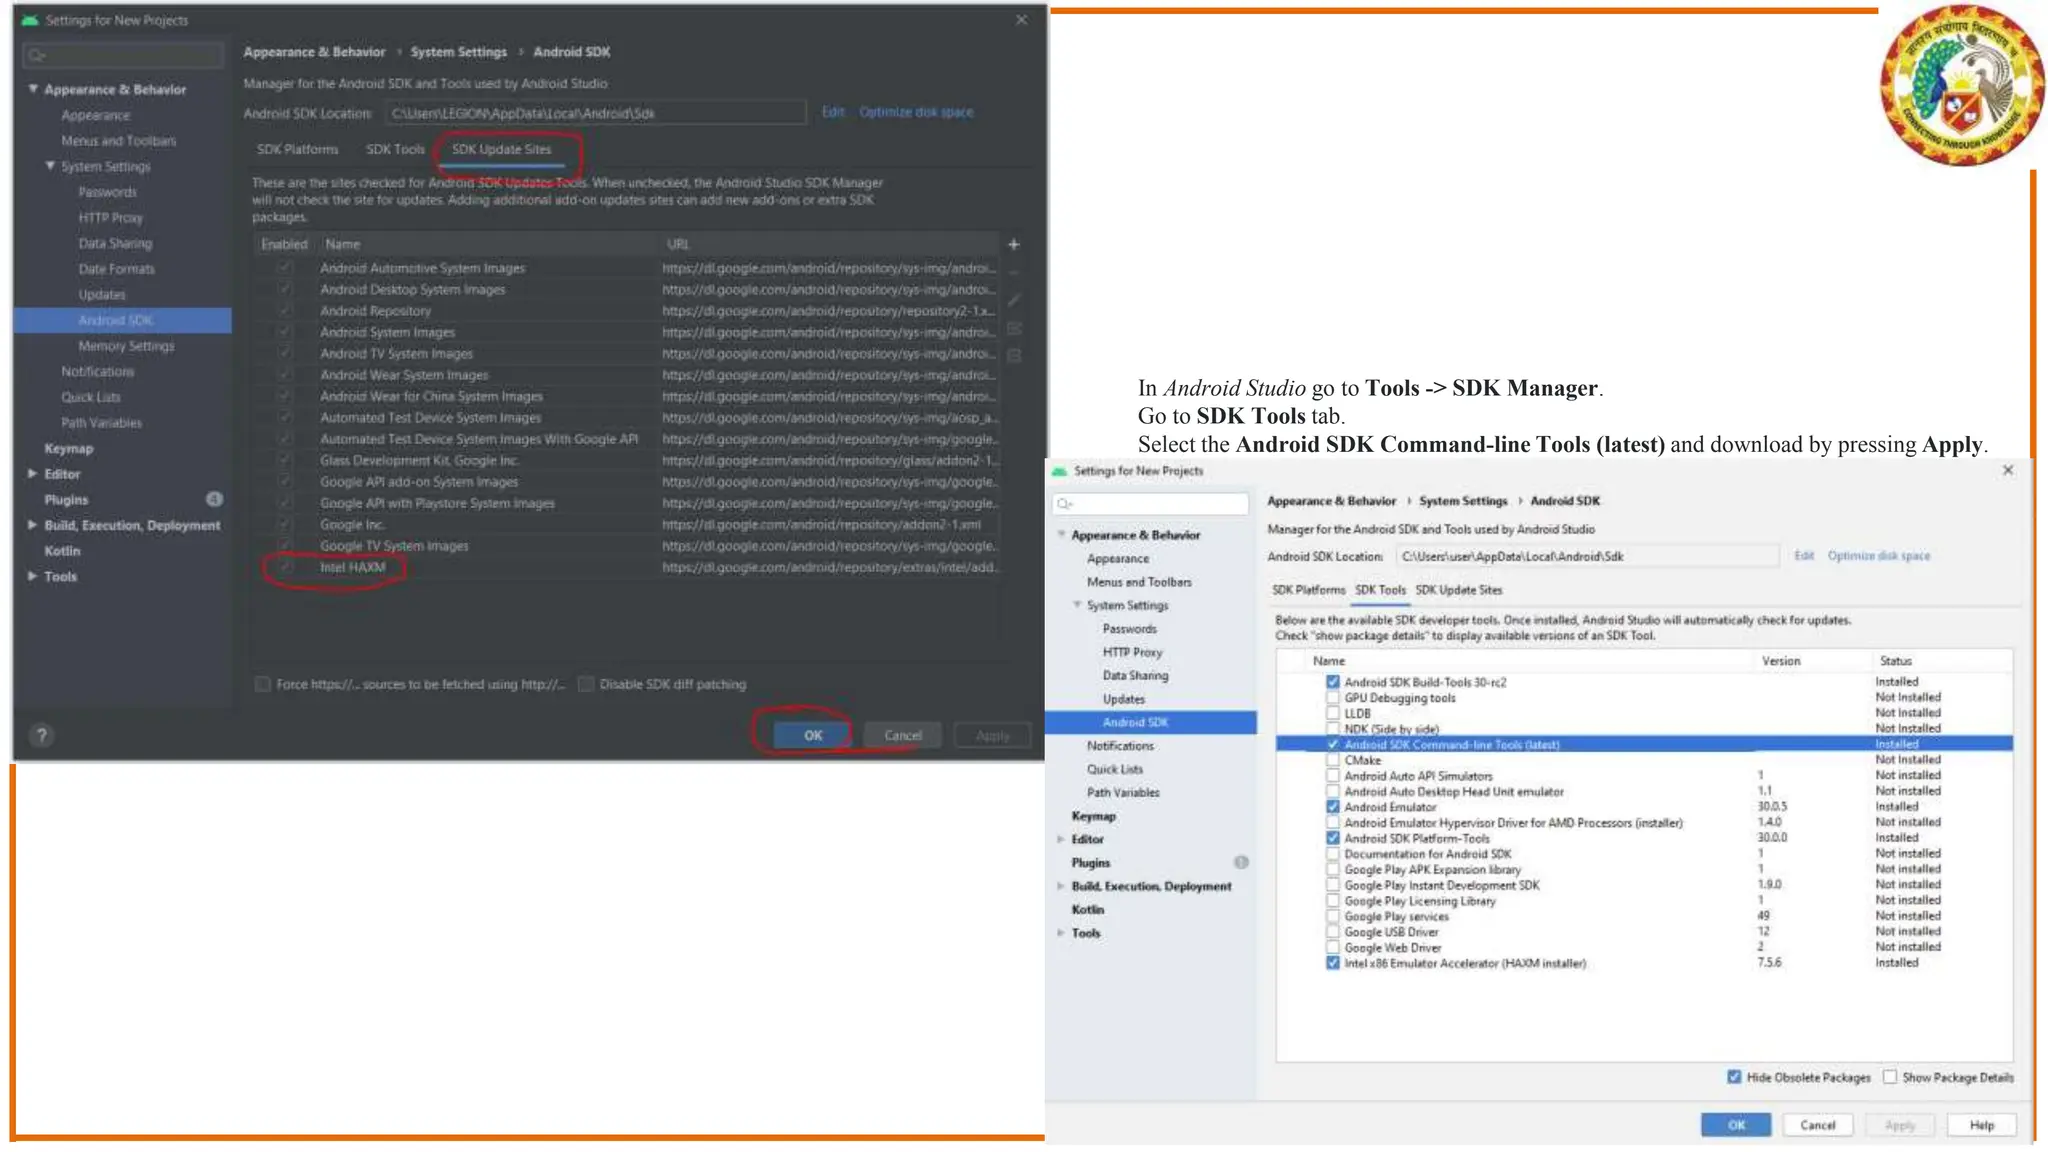The height and width of the screenshot is (1152, 2048).
Task: Click the Name column header in light window
Action: coord(1329,661)
